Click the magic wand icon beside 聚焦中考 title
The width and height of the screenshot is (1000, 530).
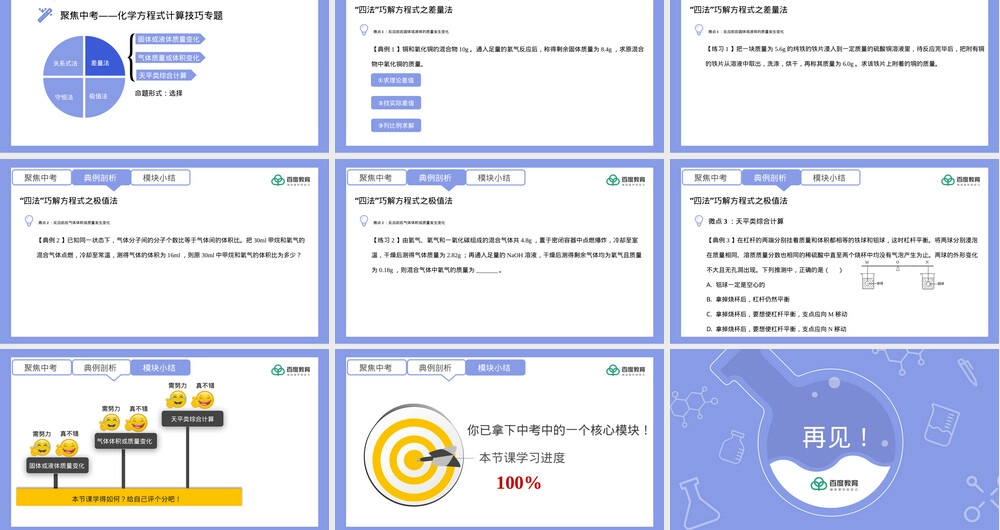[x=45, y=15]
